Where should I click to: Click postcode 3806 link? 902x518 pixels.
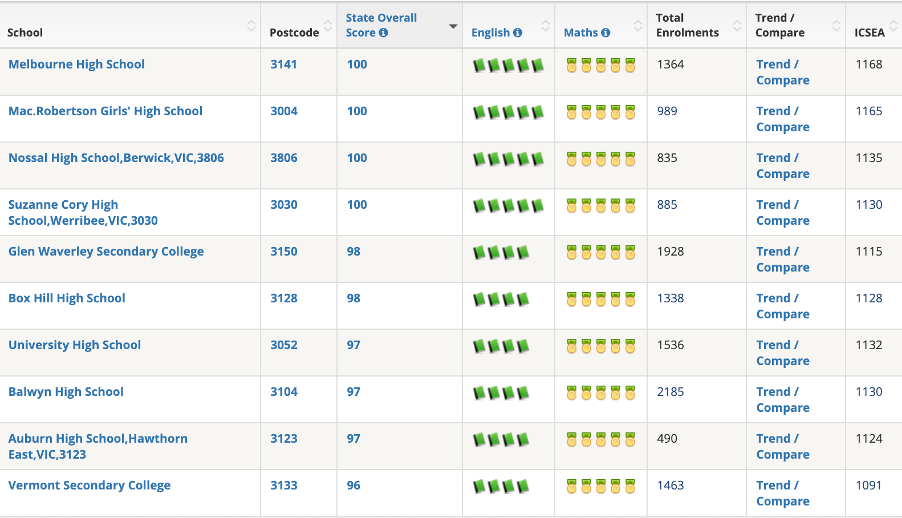(284, 158)
